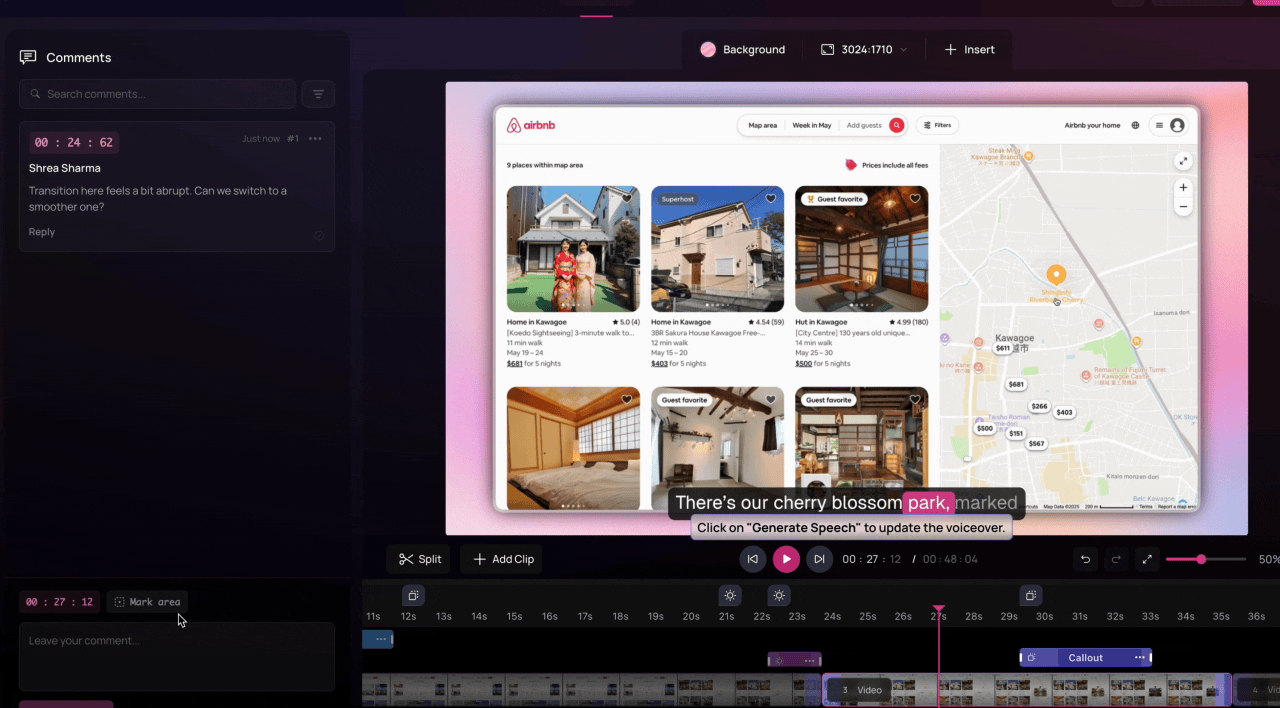The width and height of the screenshot is (1280, 708).
Task: Click the 24s tick on the time ruler
Action: tap(832, 616)
